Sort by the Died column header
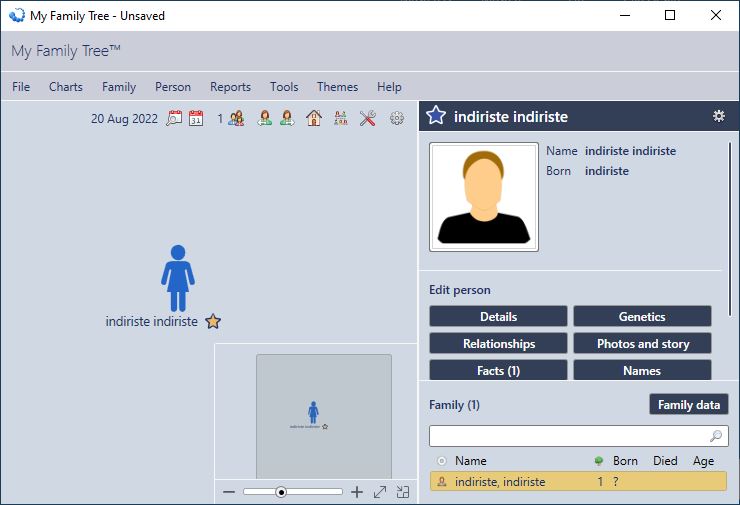 pos(665,461)
